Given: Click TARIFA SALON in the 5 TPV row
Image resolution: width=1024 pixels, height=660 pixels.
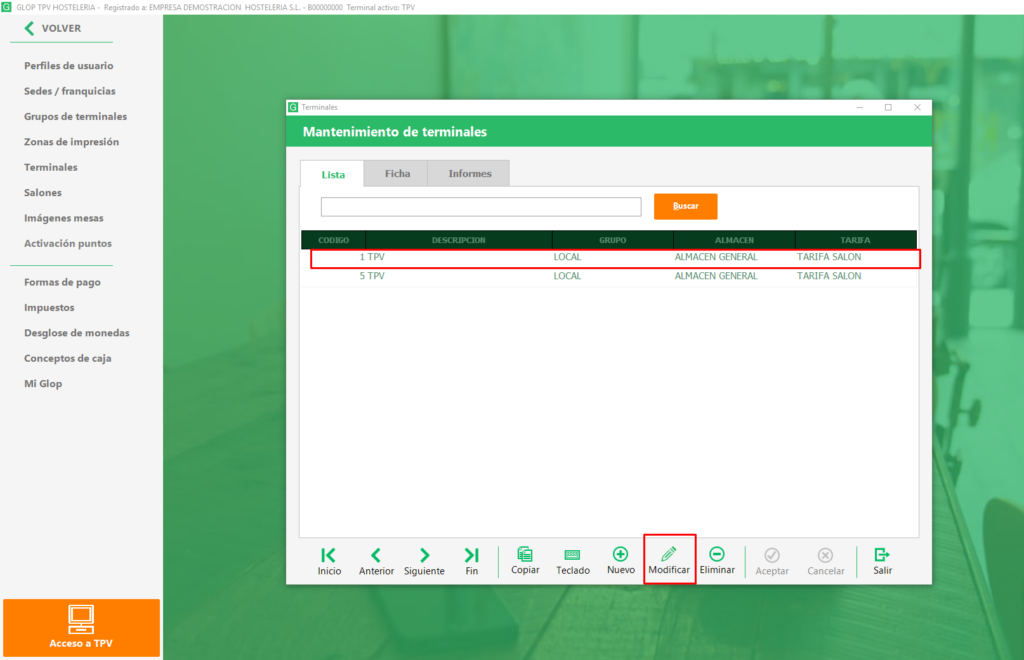Looking at the screenshot, I should pos(829,276).
